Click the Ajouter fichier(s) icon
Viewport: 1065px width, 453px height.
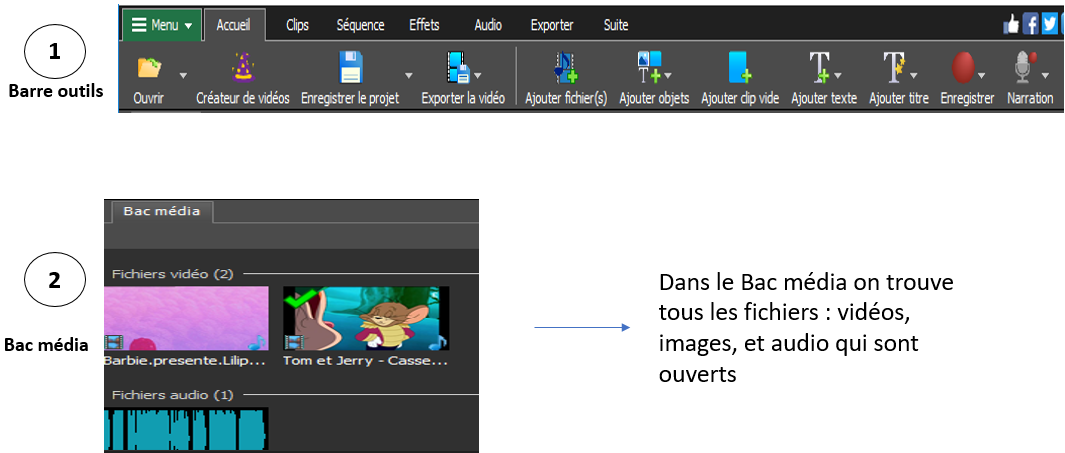[565, 68]
